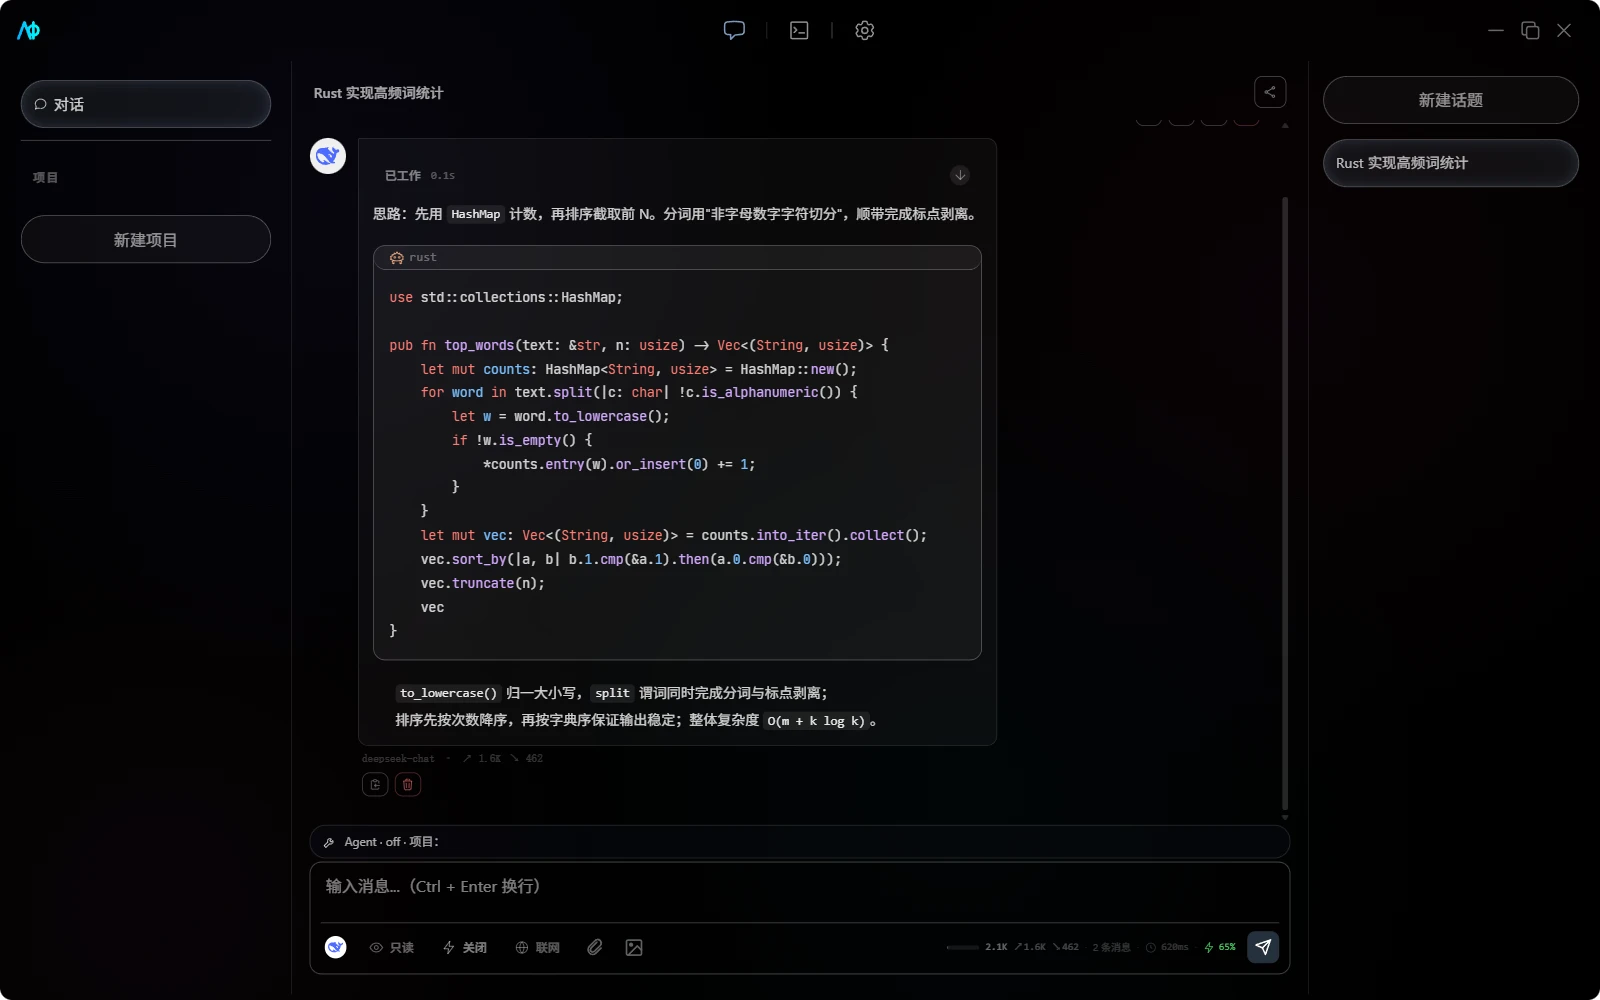Screen dimensions: 1600x1000
Task: Click the inline 'HashMap' code in the 思路 line
Action: tap(475, 214)
